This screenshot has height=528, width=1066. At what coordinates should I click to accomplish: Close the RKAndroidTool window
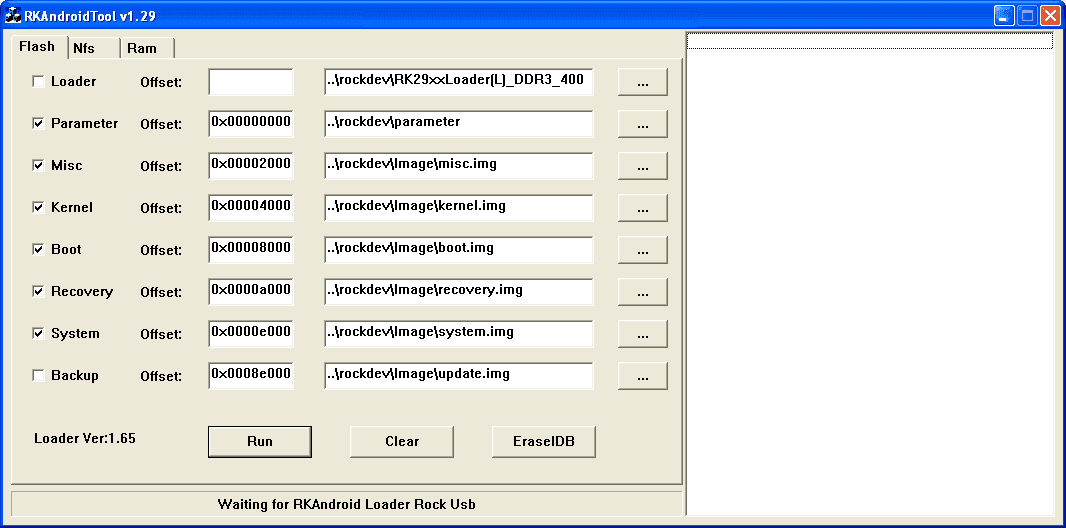pyautogui.click(x=1050, y=15)
